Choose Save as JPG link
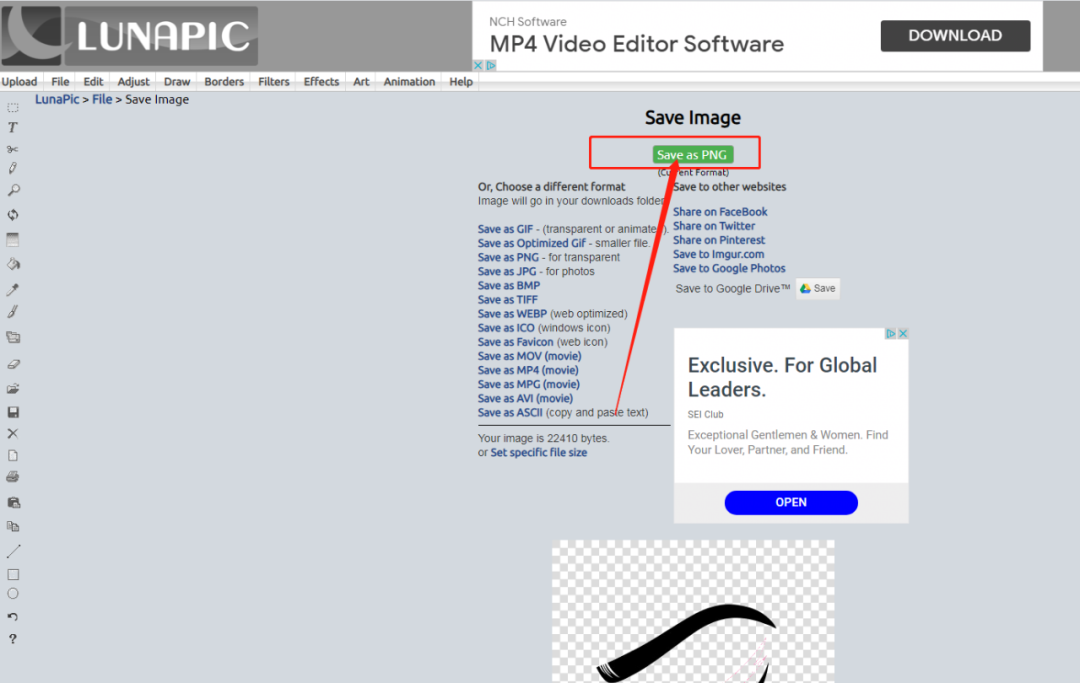This screenshot has height=683, width=1080. click(x=507, y=271)
